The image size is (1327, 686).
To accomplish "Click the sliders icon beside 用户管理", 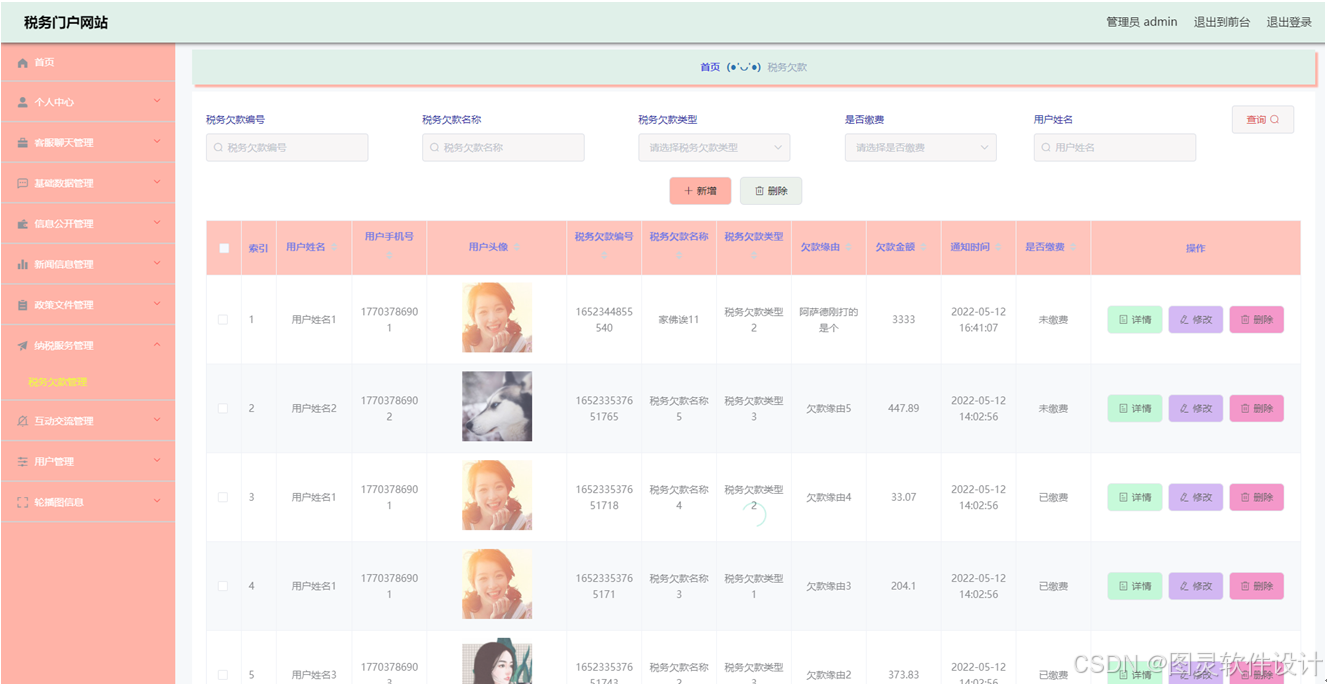I will tap(23, 462).
